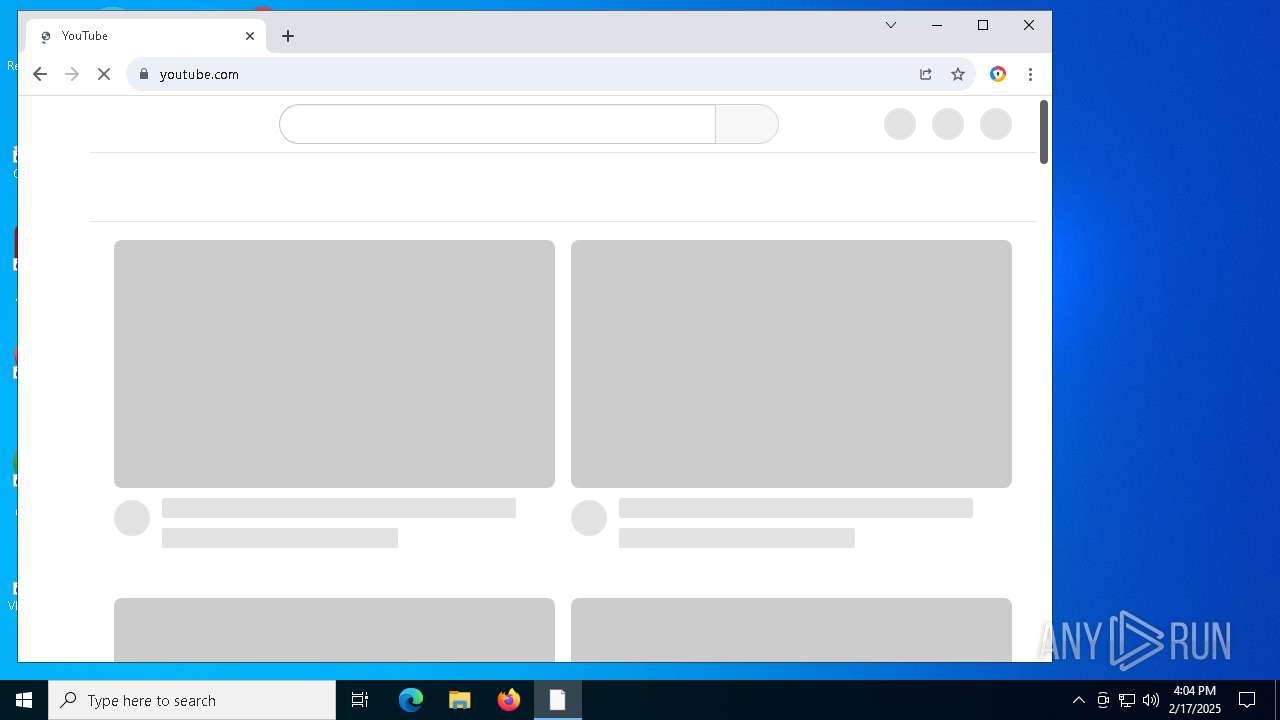
Task: Bookmark this page with the star
Action: click(958, 74)
